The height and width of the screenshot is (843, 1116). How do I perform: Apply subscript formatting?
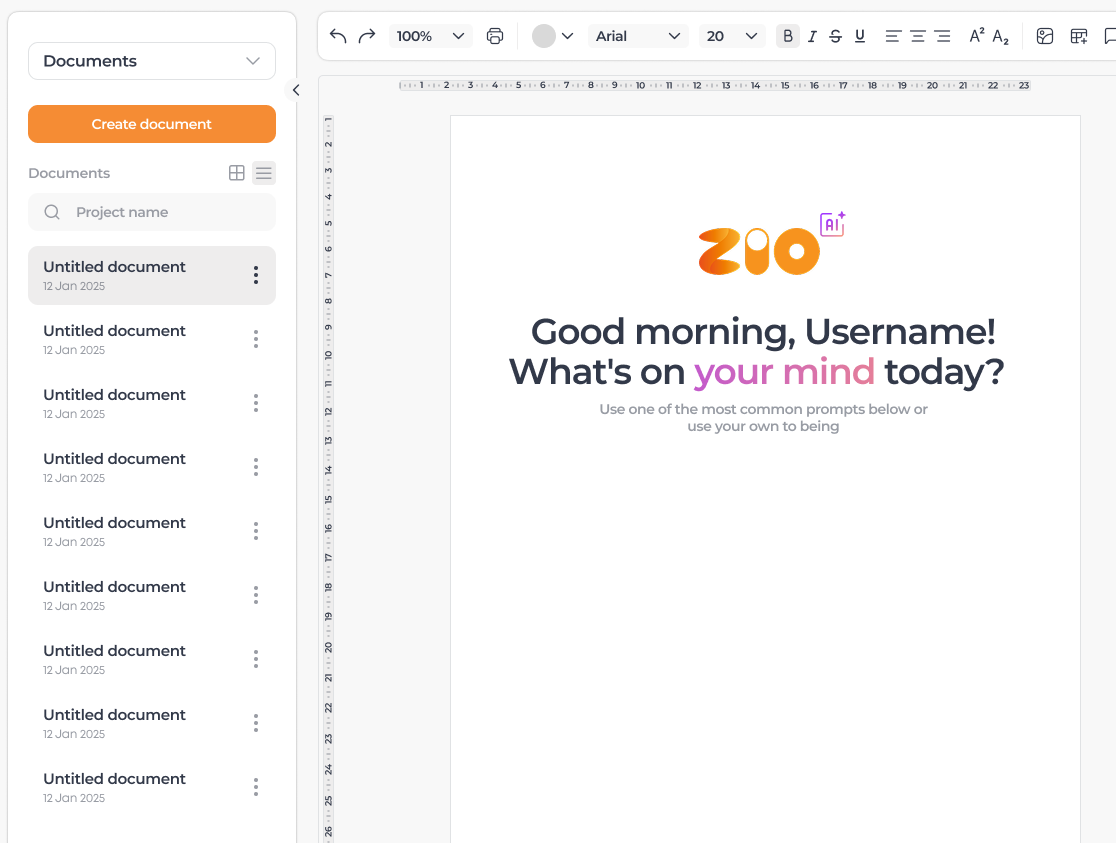pos(999,35)
